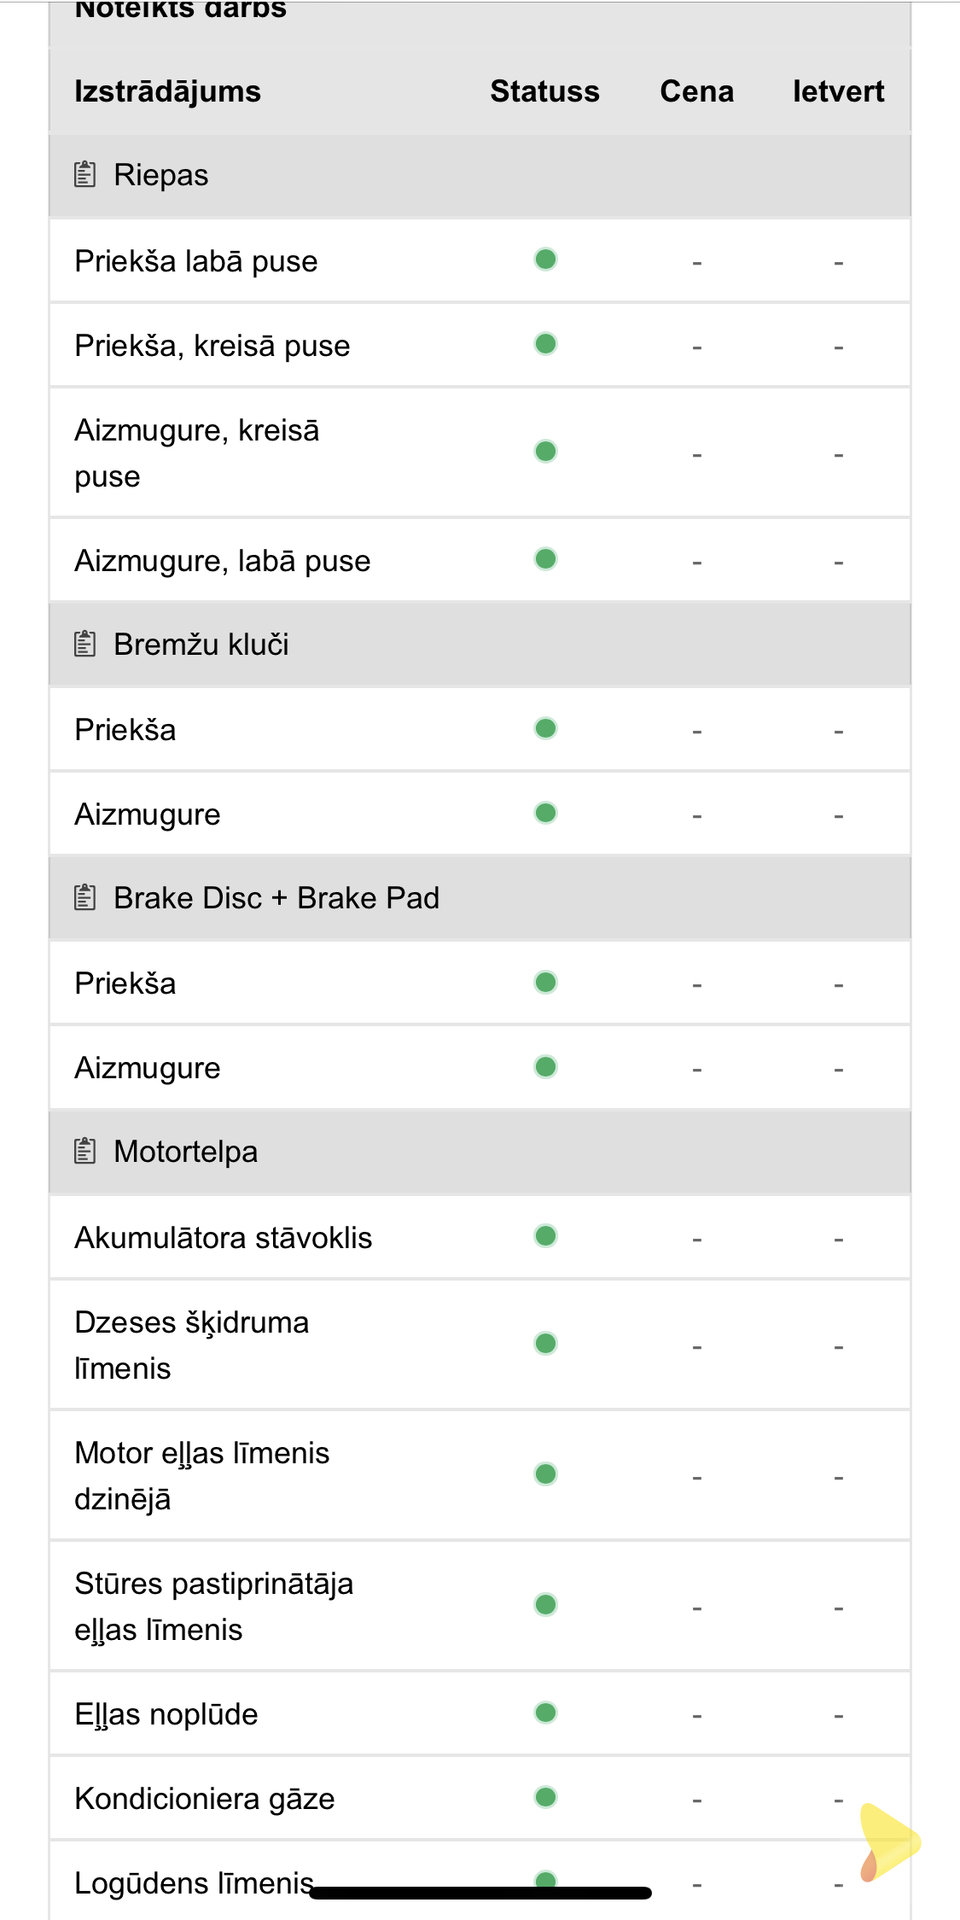Image resolution: width=960 pixels, height=1920 pixels.
Task: Tap the yellow play-shaped floating icon
Action: click(888, 1842)
